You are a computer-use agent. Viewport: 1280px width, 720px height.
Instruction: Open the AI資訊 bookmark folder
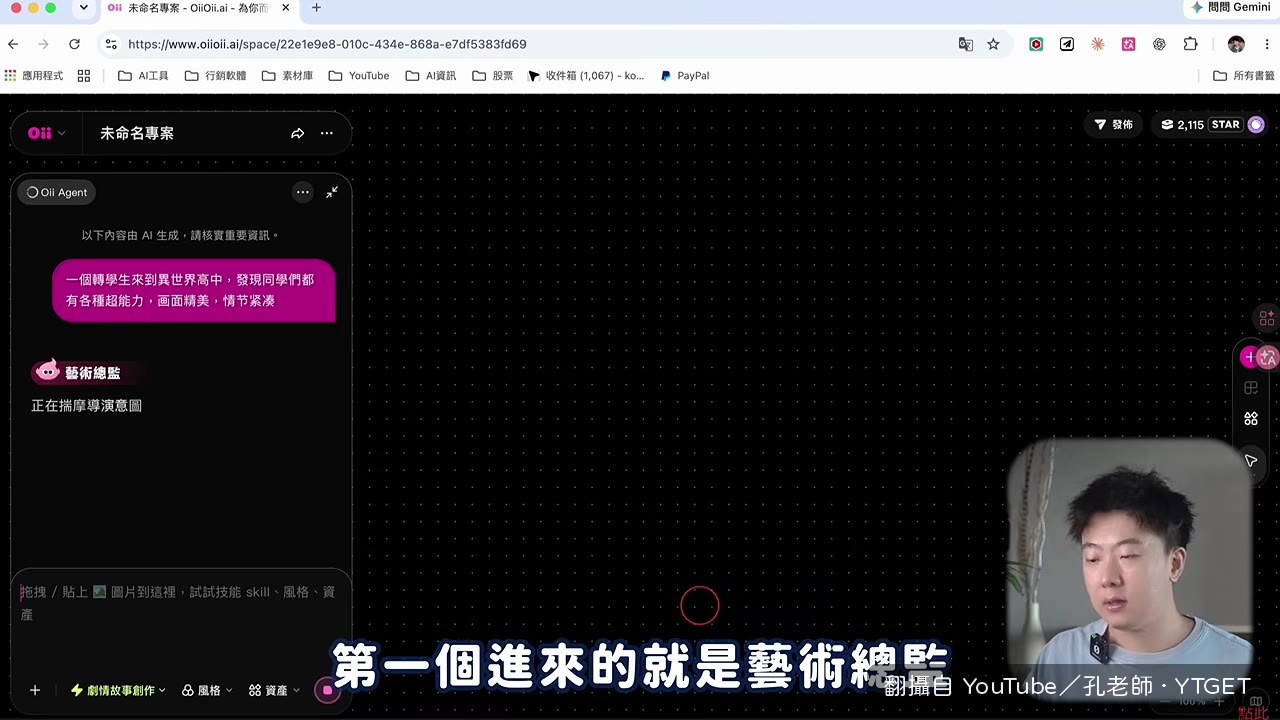(x=431, y=76)
